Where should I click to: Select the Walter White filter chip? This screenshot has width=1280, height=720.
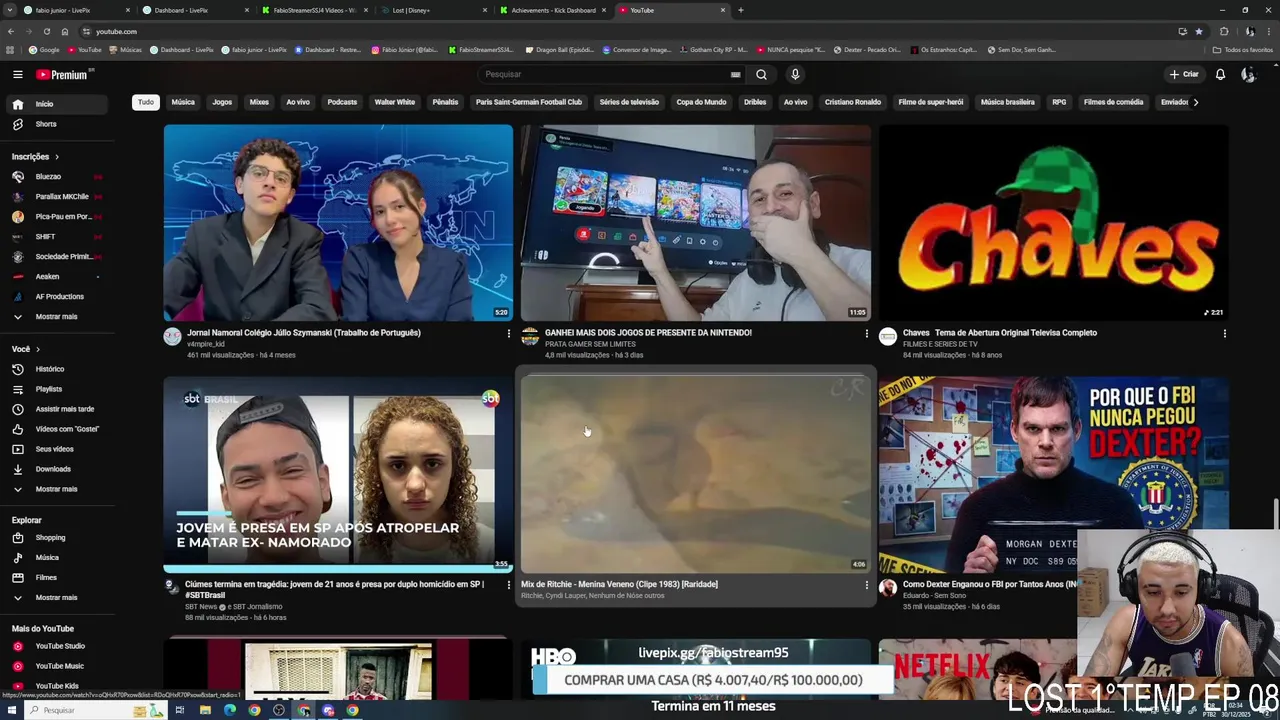(394, 102)
